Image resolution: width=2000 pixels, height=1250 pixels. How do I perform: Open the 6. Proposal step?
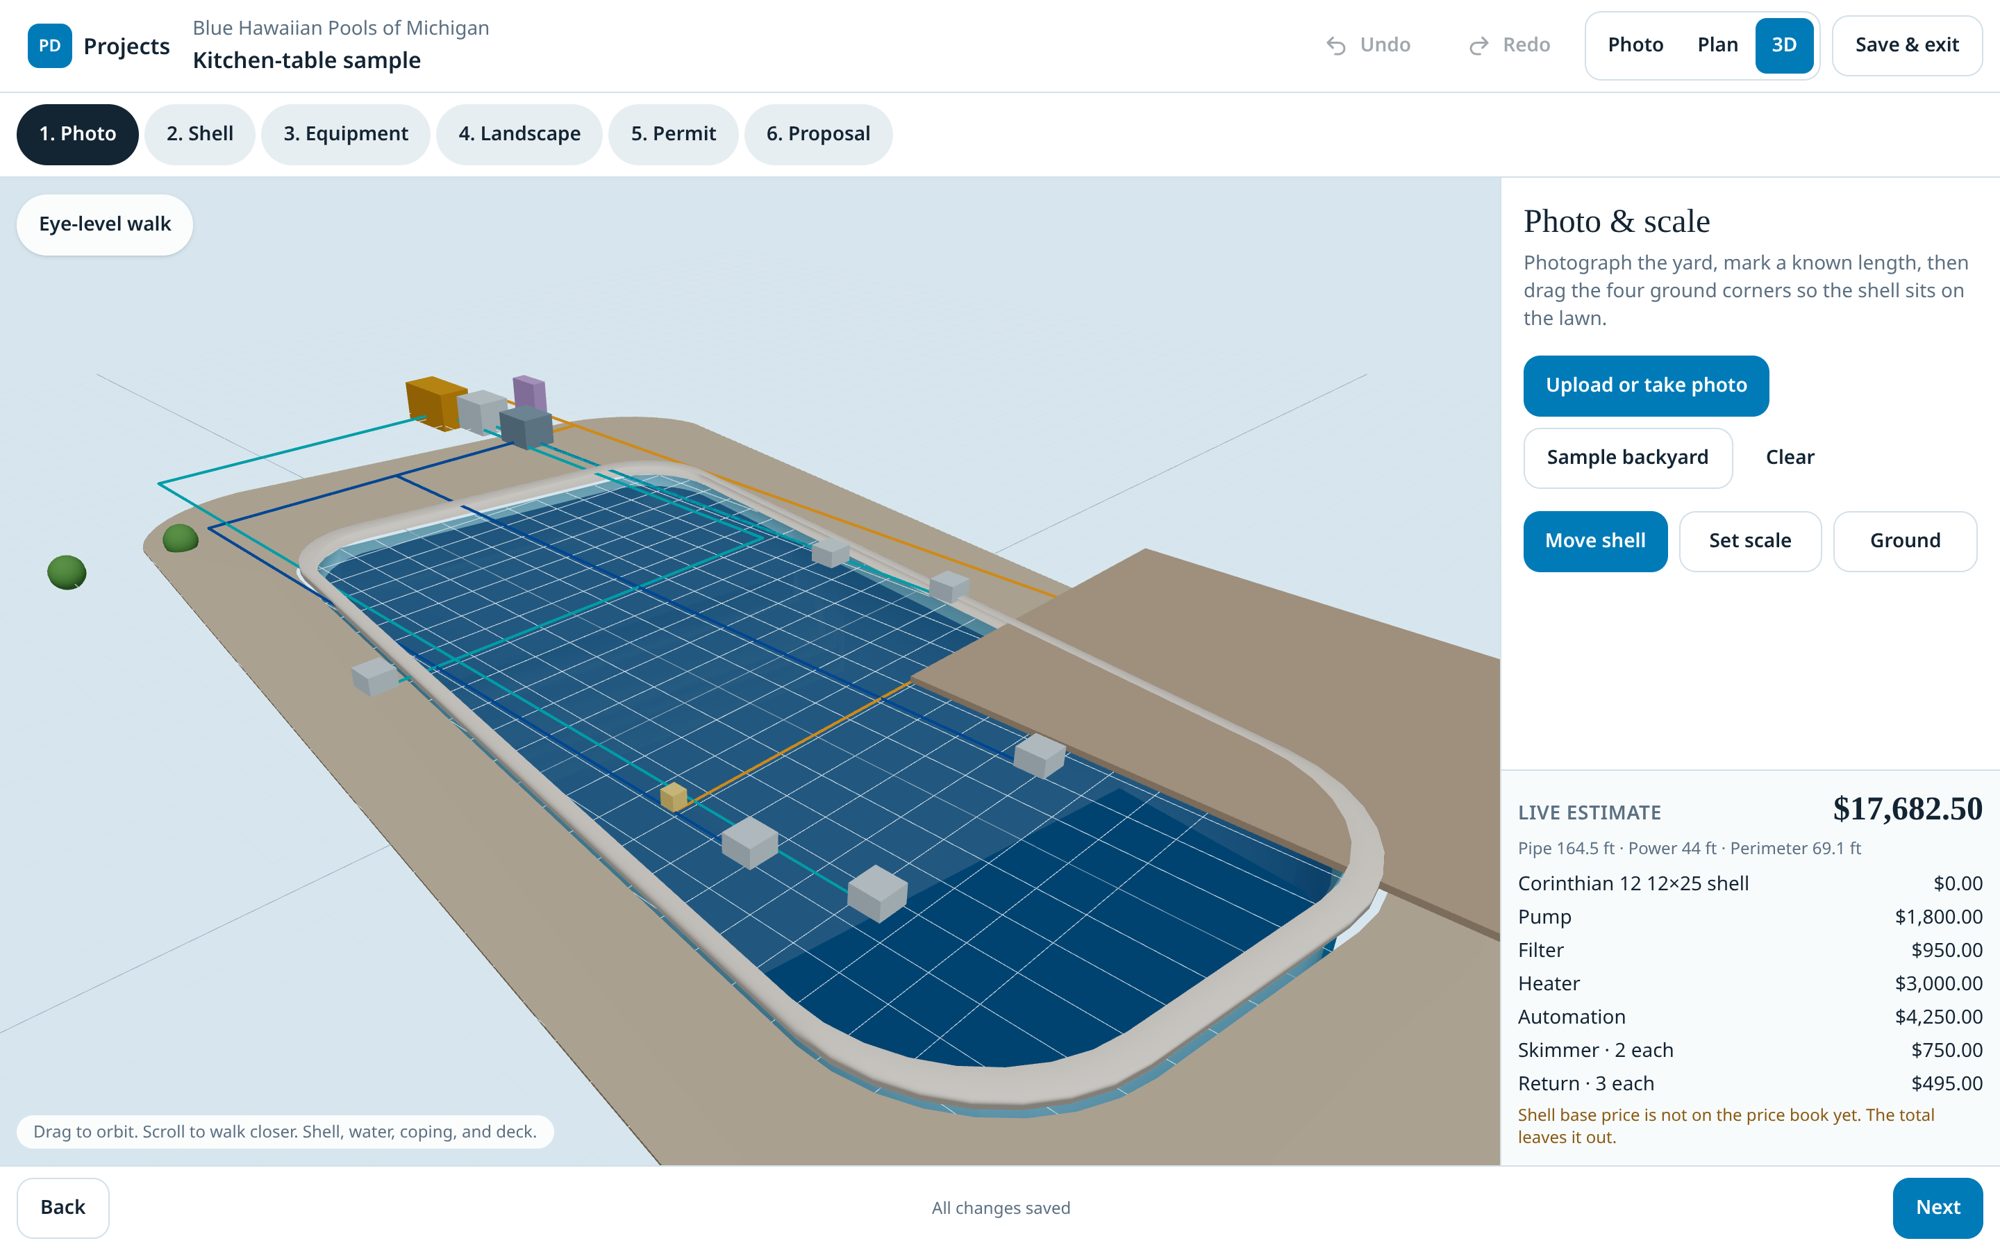(818, 134)
